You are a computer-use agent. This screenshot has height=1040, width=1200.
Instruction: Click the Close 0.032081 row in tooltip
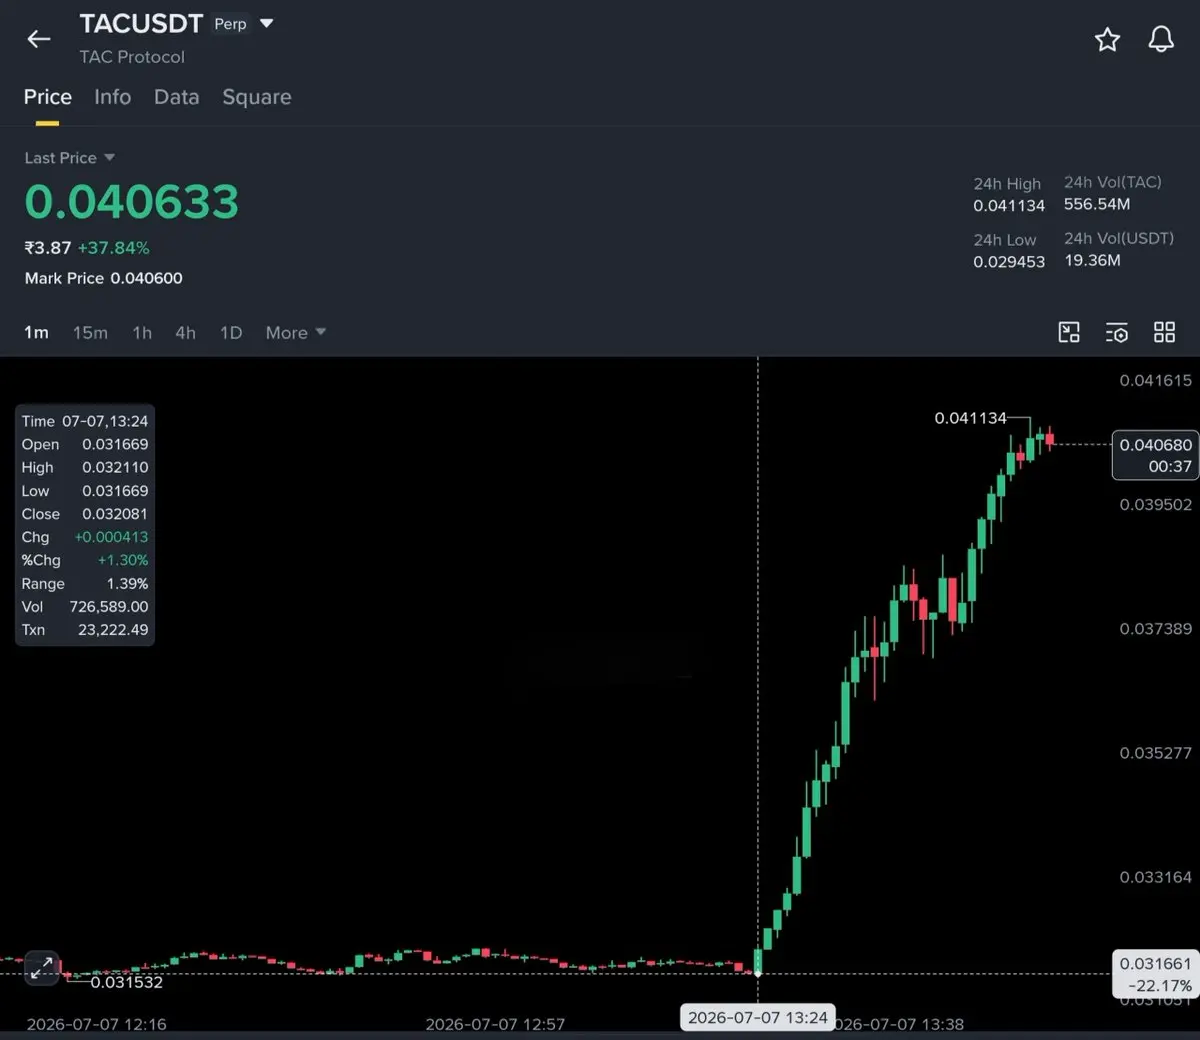[x=85, y=514]
